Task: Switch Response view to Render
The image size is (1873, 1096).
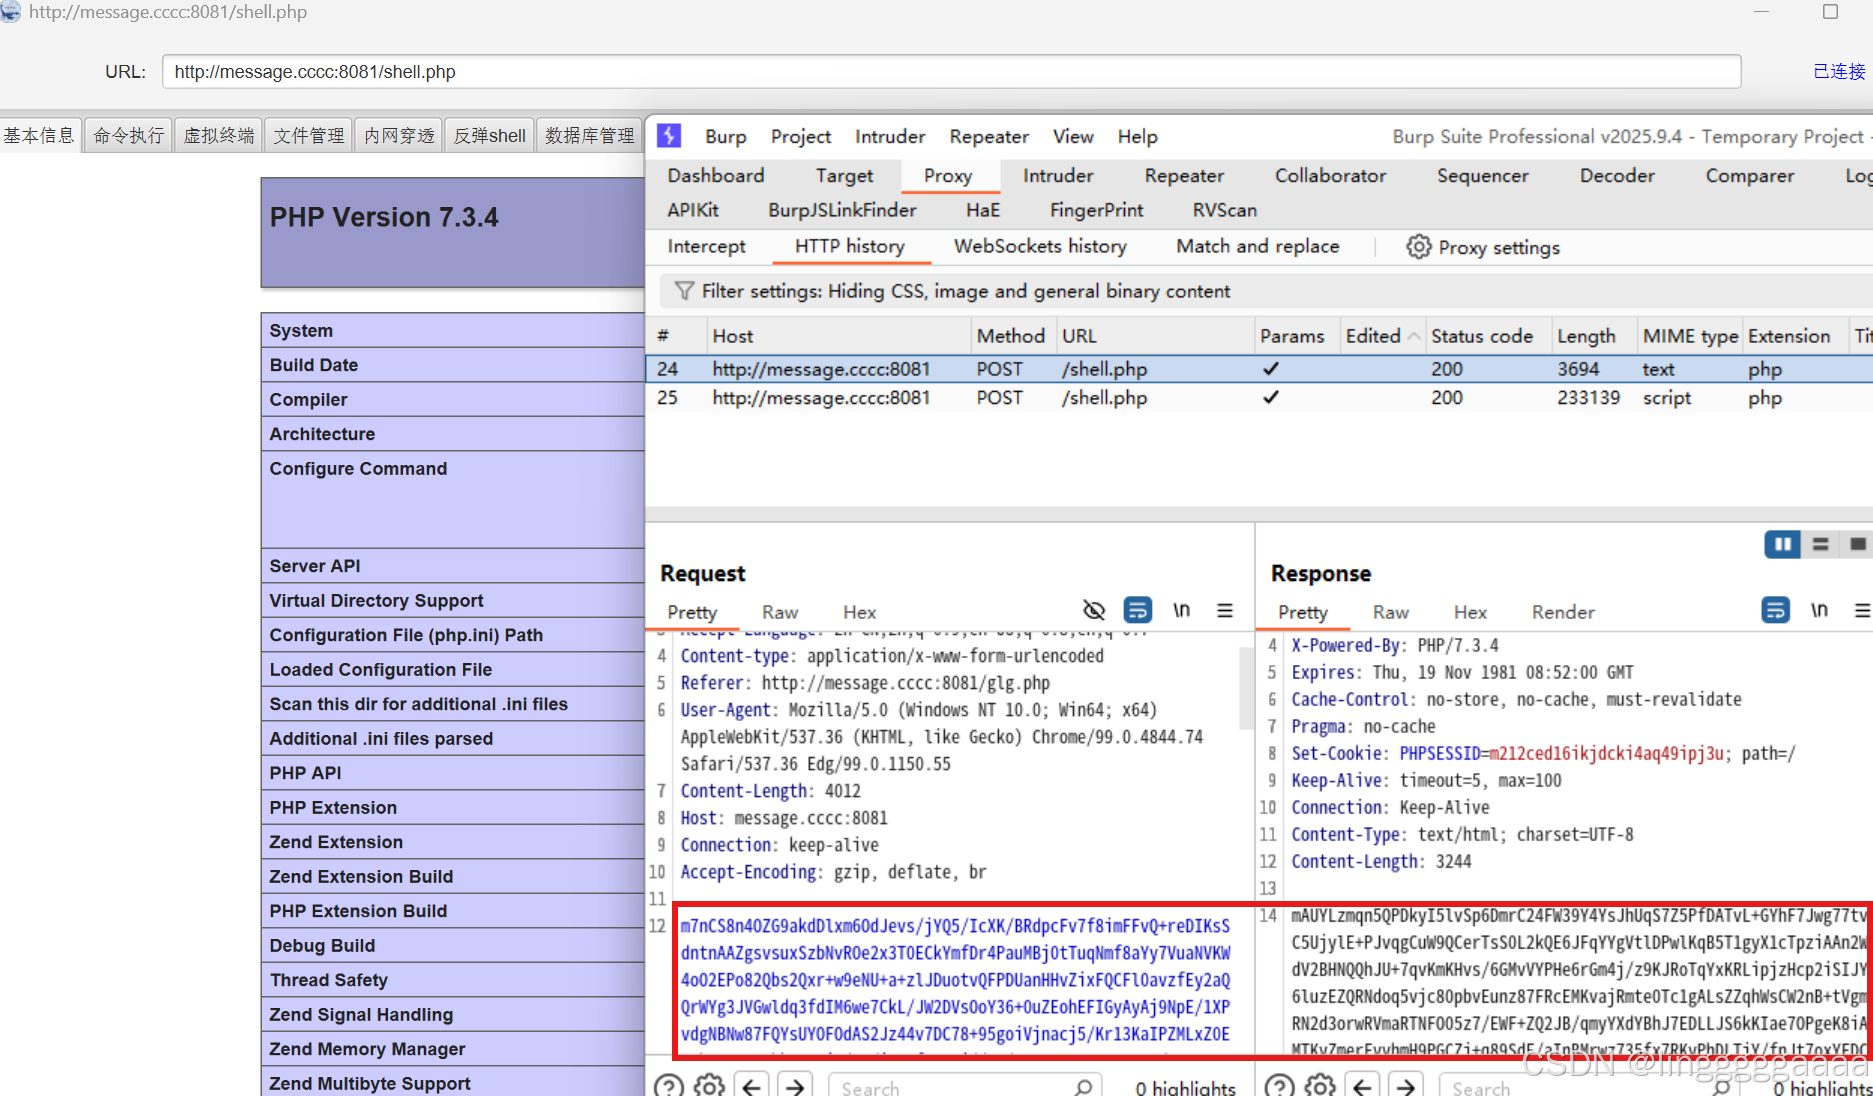Action: (x=1563, y=612)
